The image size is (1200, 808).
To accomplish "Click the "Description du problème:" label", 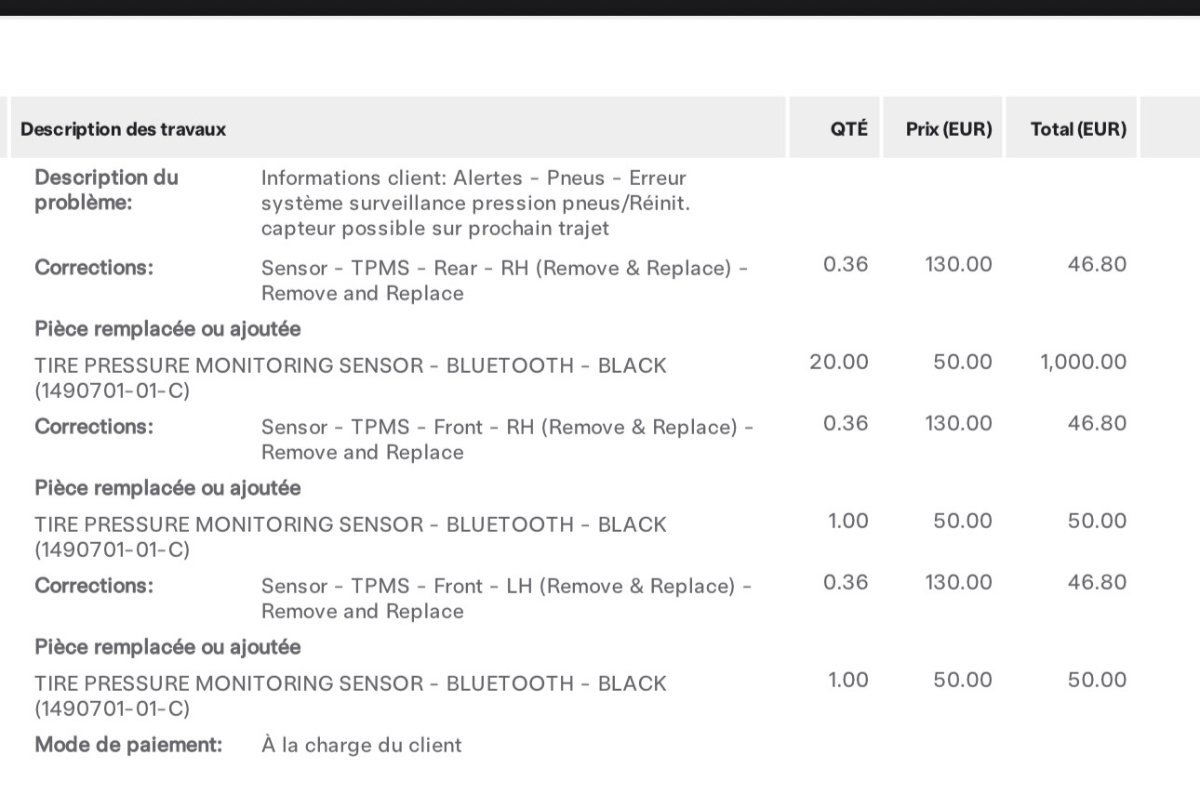I will click(106, 190).
